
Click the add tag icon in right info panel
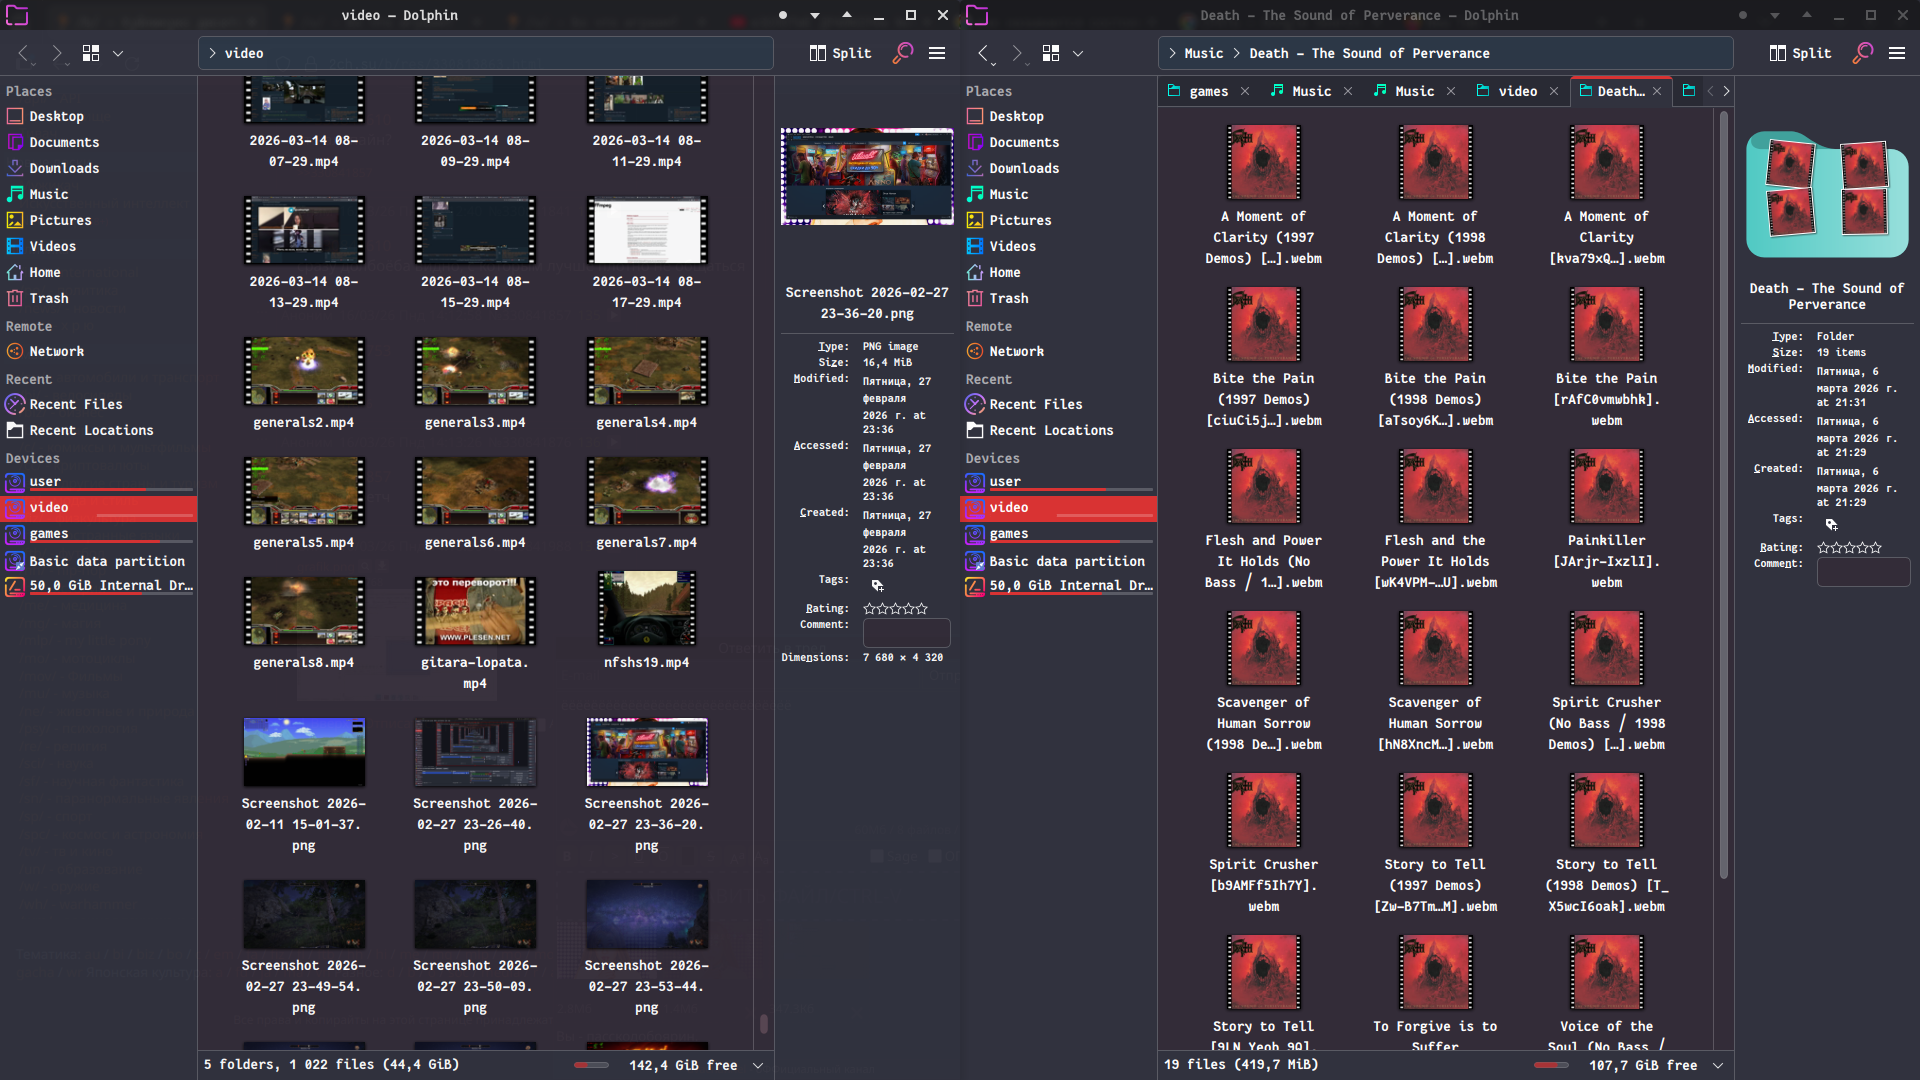(x=1831, y=524)
